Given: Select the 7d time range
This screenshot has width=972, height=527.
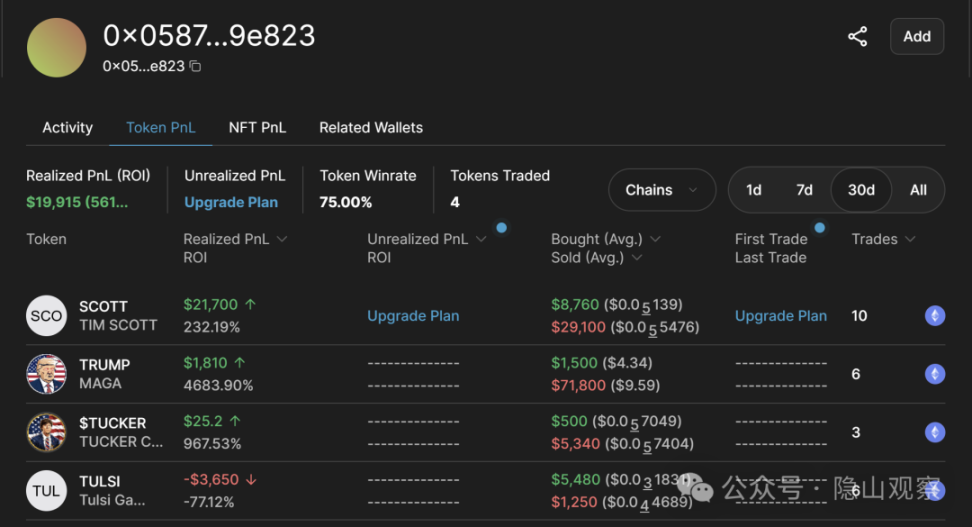Looking at the screenshot, I should (x=804, y=190).
